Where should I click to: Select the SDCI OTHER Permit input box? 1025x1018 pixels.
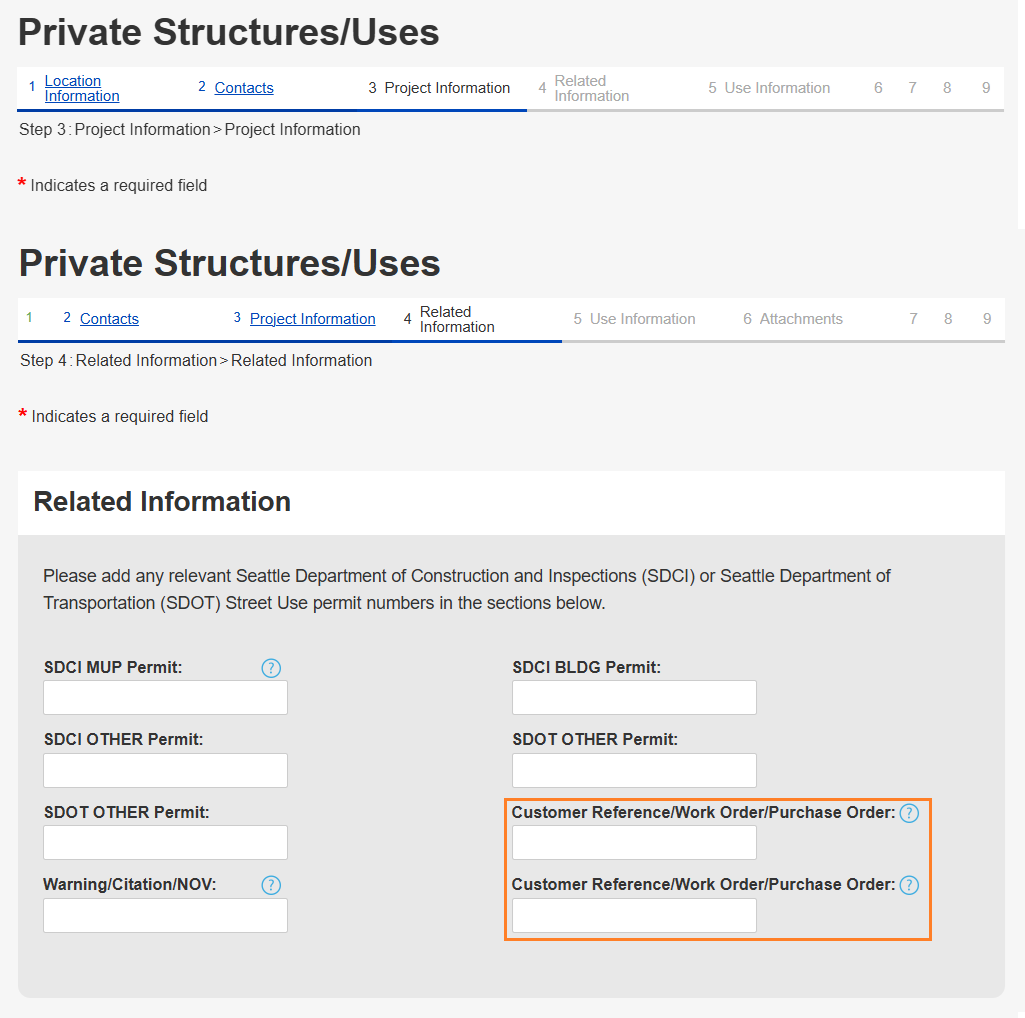pyautogui.click(x=165, y=770)
